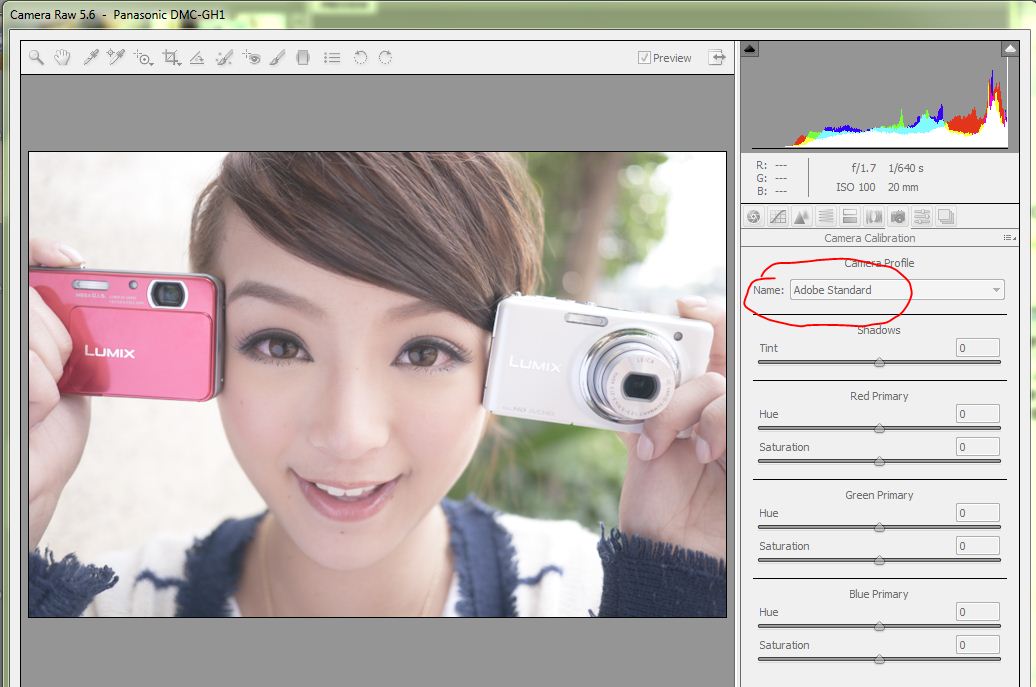Pick the White Balance eyedropper tool

[90, 58]
